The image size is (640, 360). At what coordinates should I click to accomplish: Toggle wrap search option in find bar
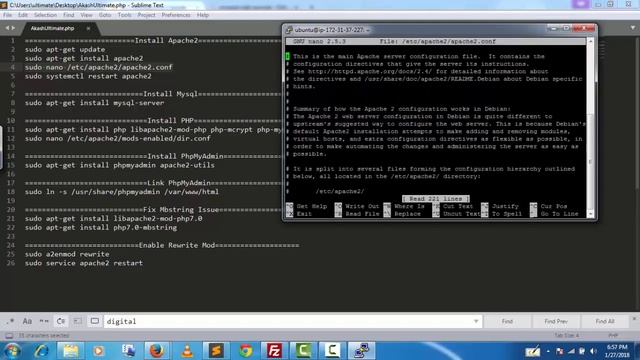(x=61, y=321)
